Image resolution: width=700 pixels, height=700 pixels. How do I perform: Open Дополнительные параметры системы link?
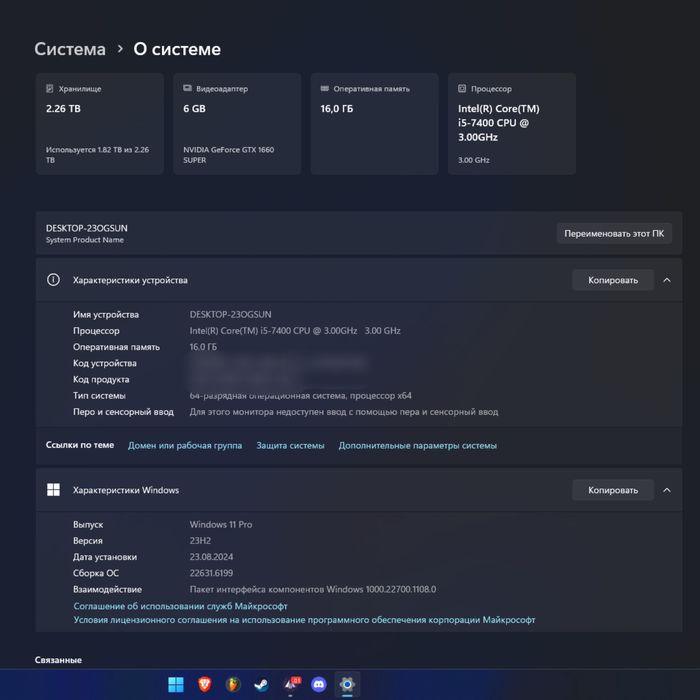417,446
